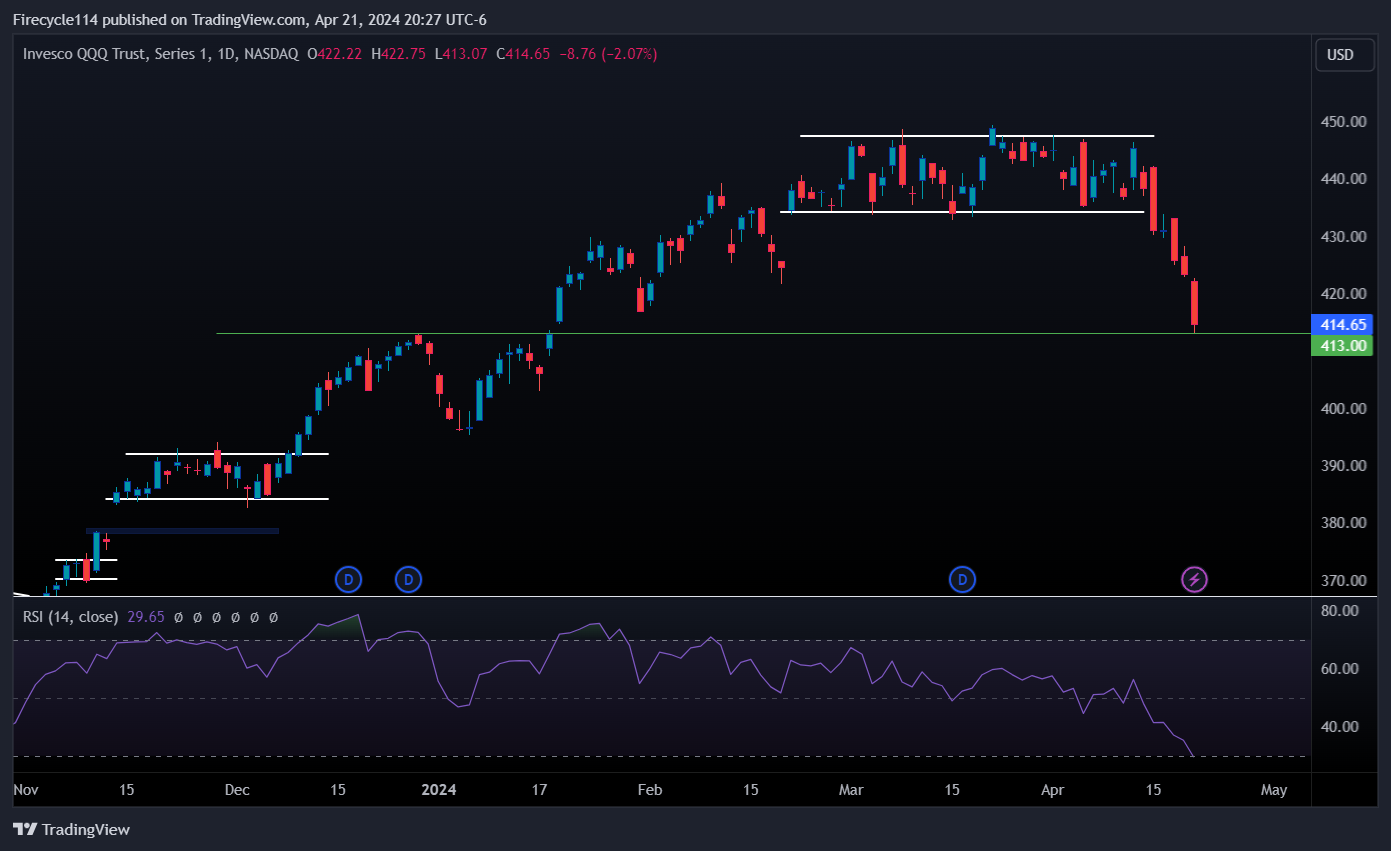Click the Mar date axis label
The width and height of the screenshot is (1391, 851).
pyautogui.click(x=851, y=790)
